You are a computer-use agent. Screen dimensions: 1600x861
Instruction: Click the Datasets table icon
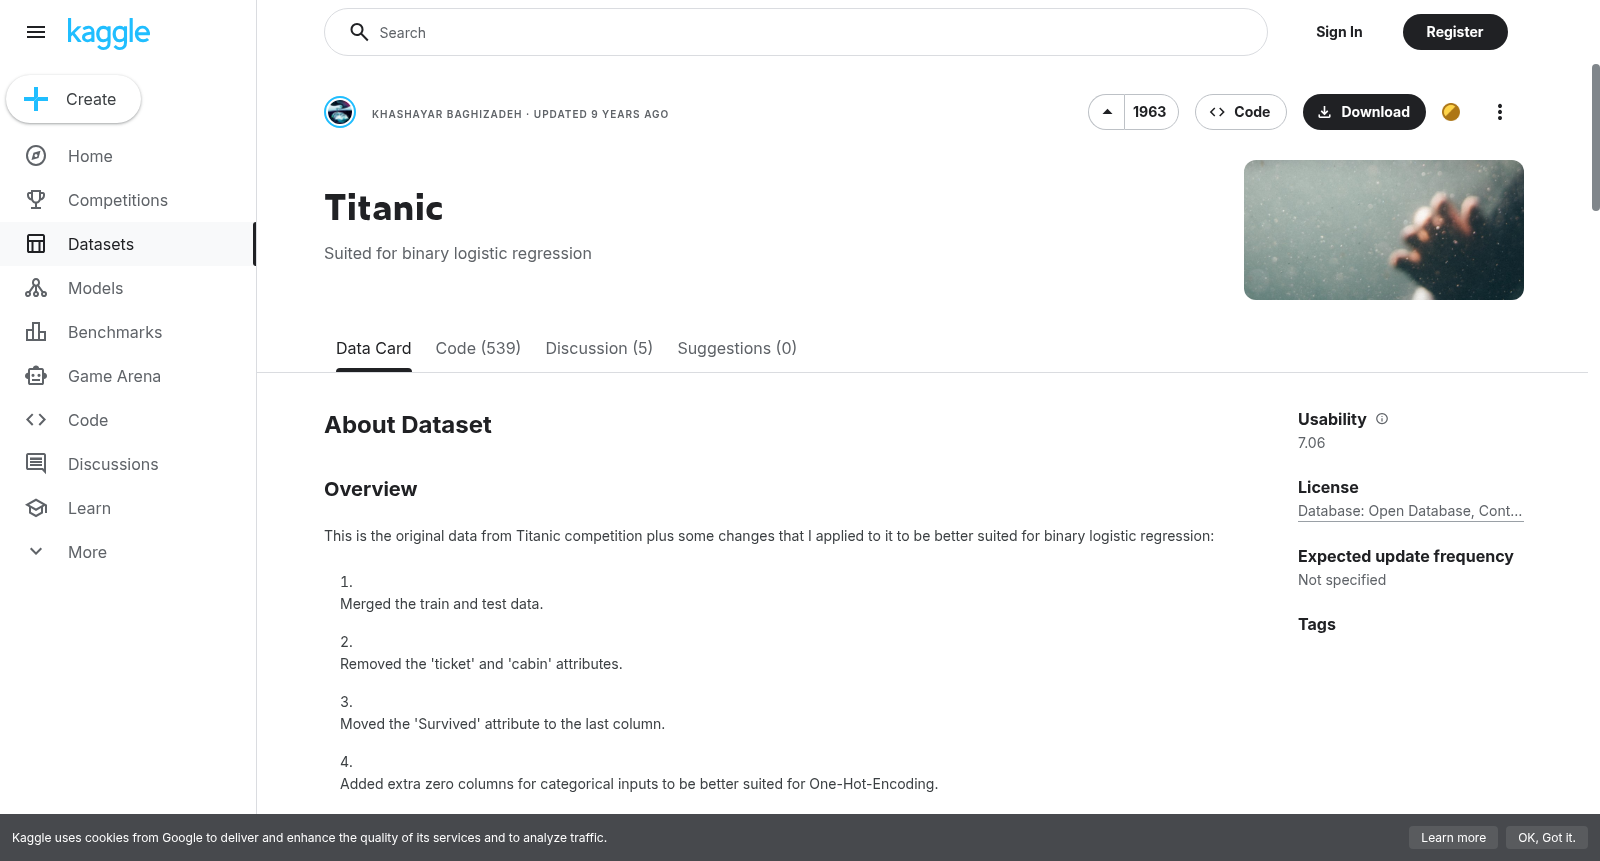36,244
